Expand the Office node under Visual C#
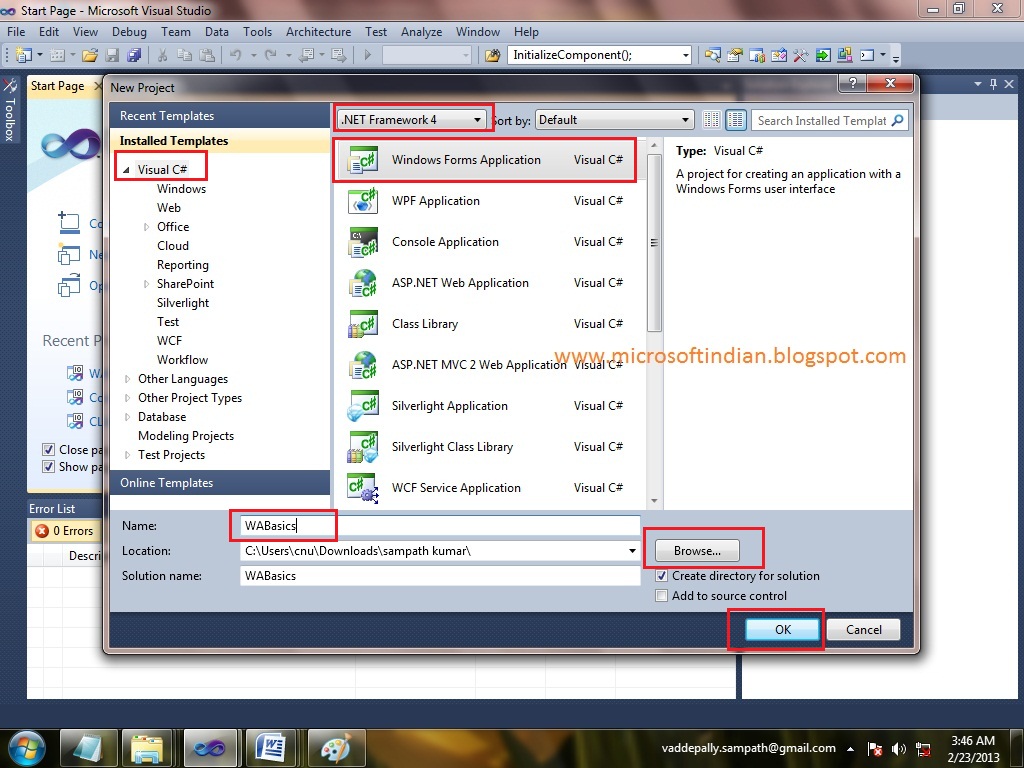This screenshot has width=1024, height=768. pyautogui.click(x=145, y=226)
